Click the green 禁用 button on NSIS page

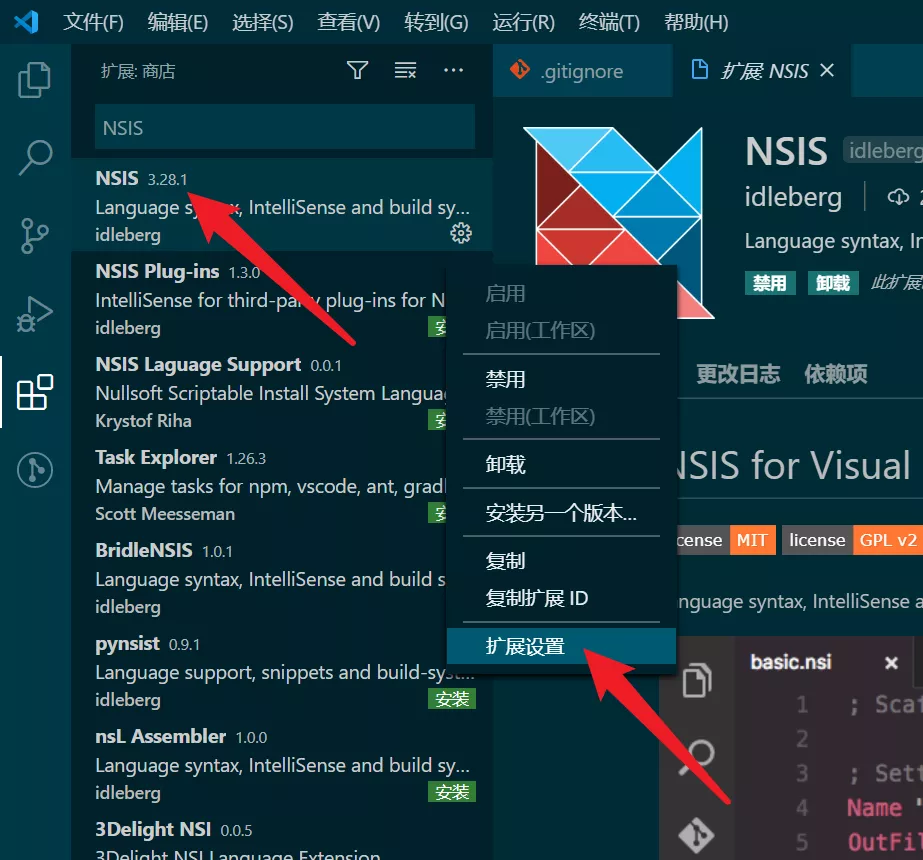[x=769, y=283]
